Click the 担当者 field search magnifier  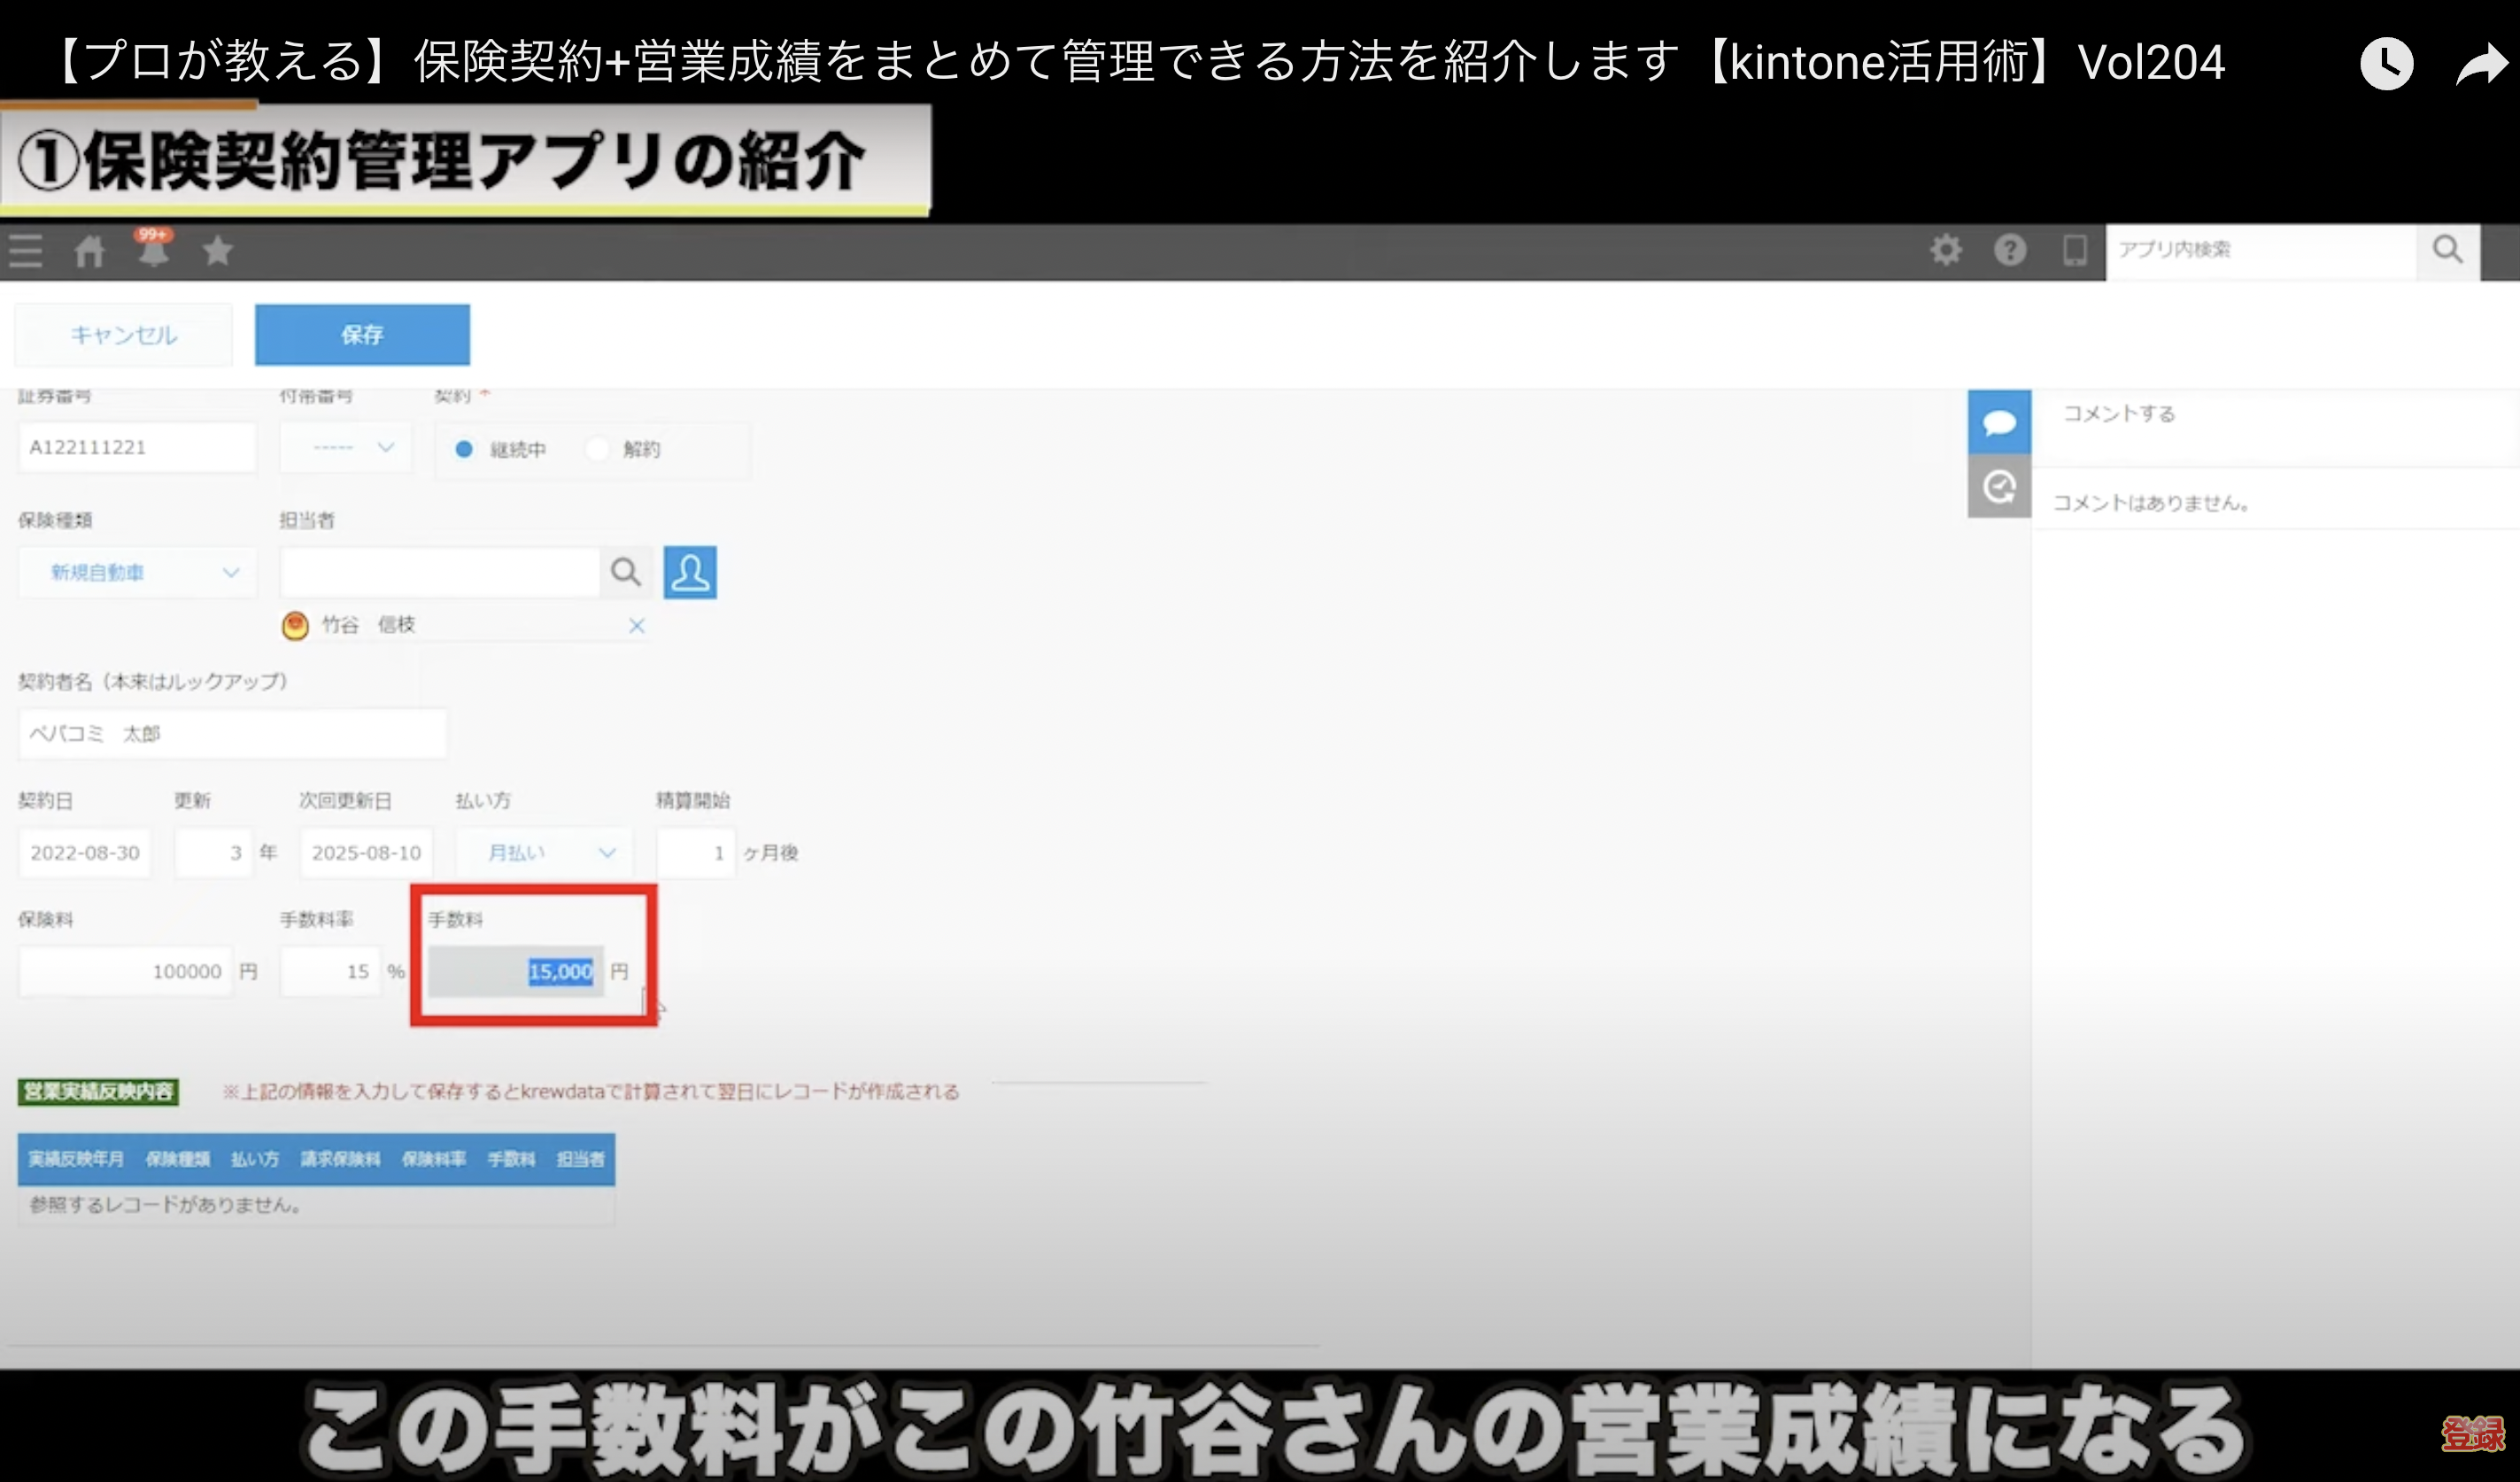[626, 572]
